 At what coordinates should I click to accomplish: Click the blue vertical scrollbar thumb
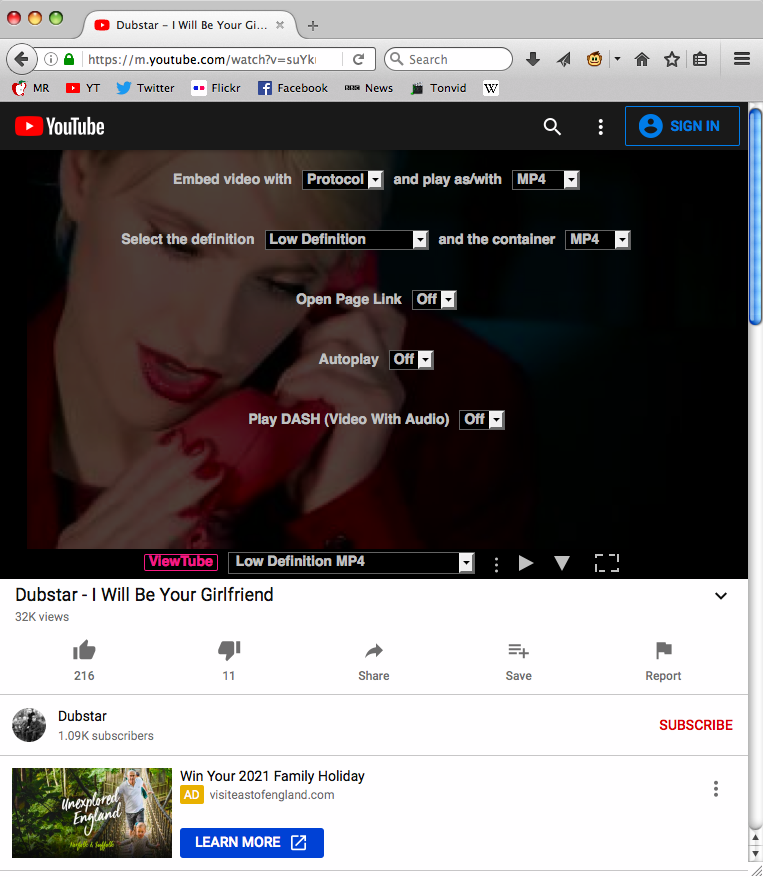pos(755,216)
